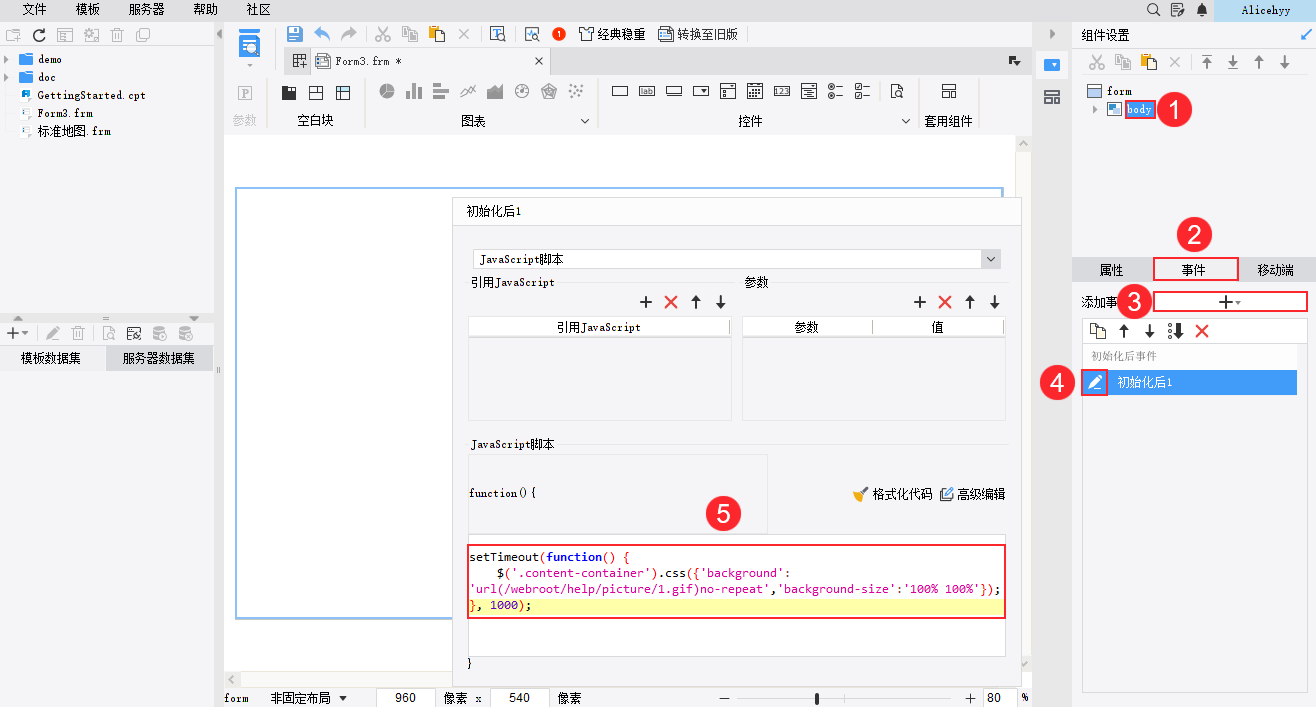Add a date calendar widget
The height and width of the screenshot is (707, 1316).
756,91
